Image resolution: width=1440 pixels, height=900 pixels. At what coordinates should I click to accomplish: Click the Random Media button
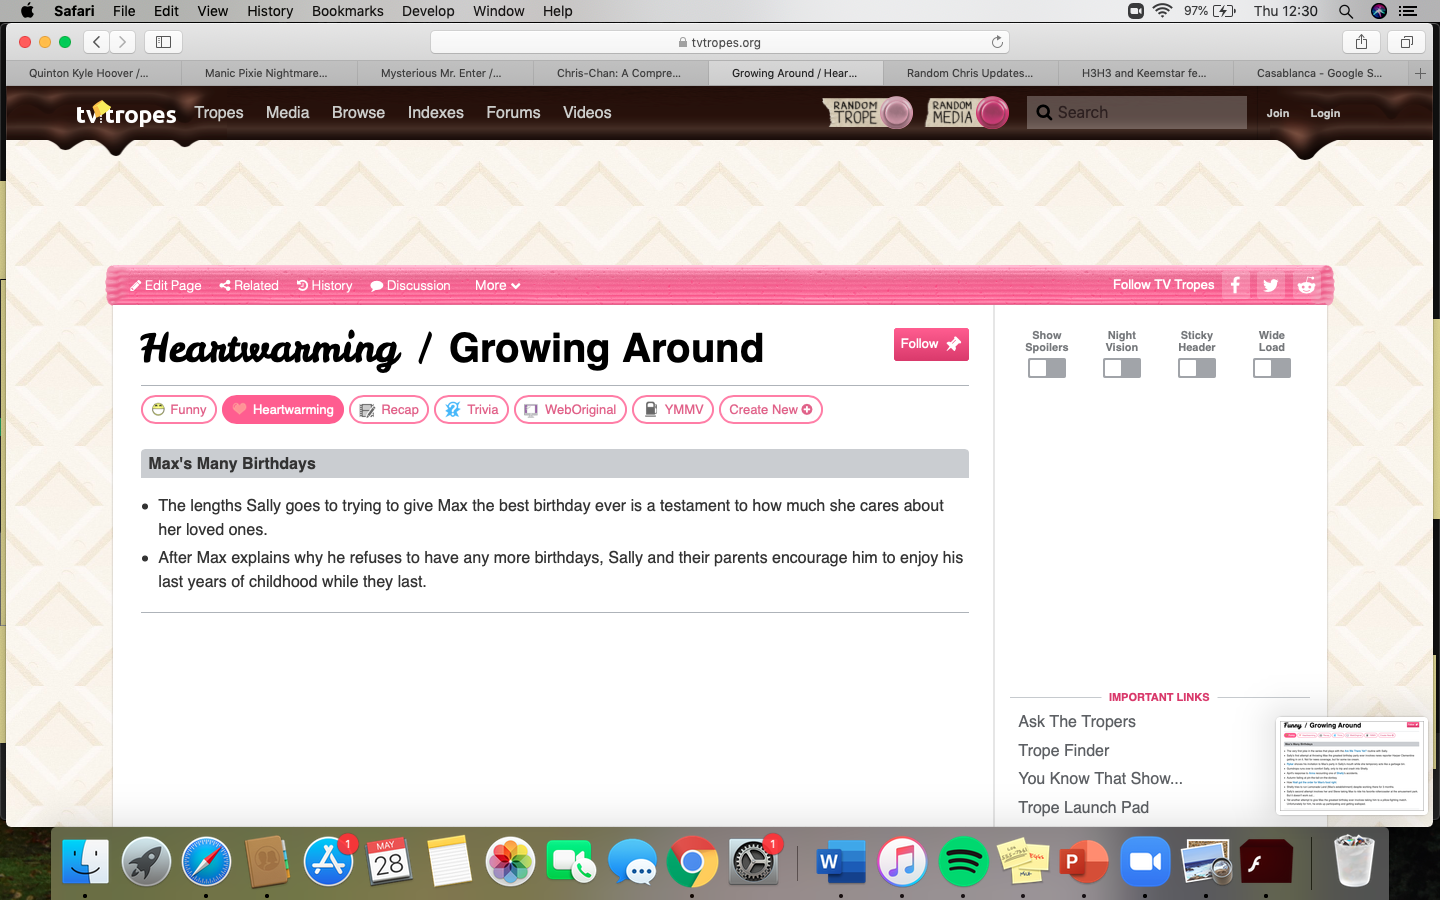click(967, 112)
